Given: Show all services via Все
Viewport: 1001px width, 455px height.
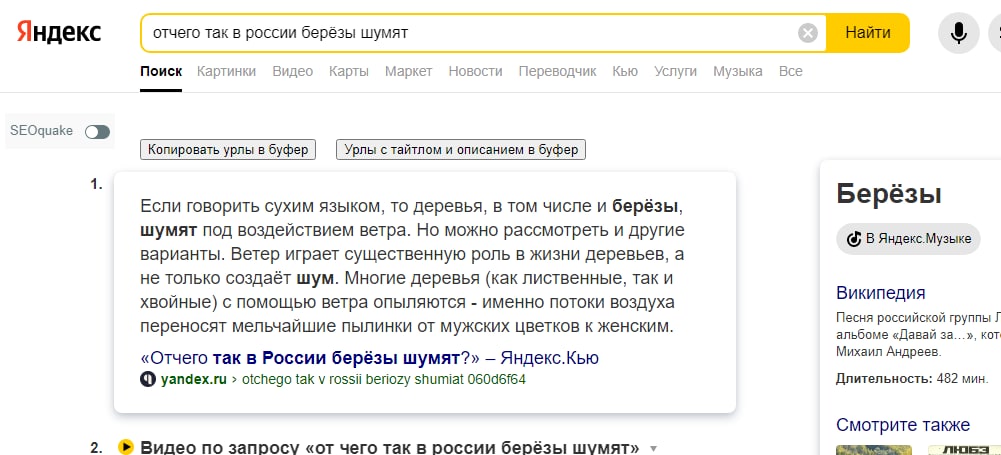Looking at the screenshot, I should pos(790,71).
